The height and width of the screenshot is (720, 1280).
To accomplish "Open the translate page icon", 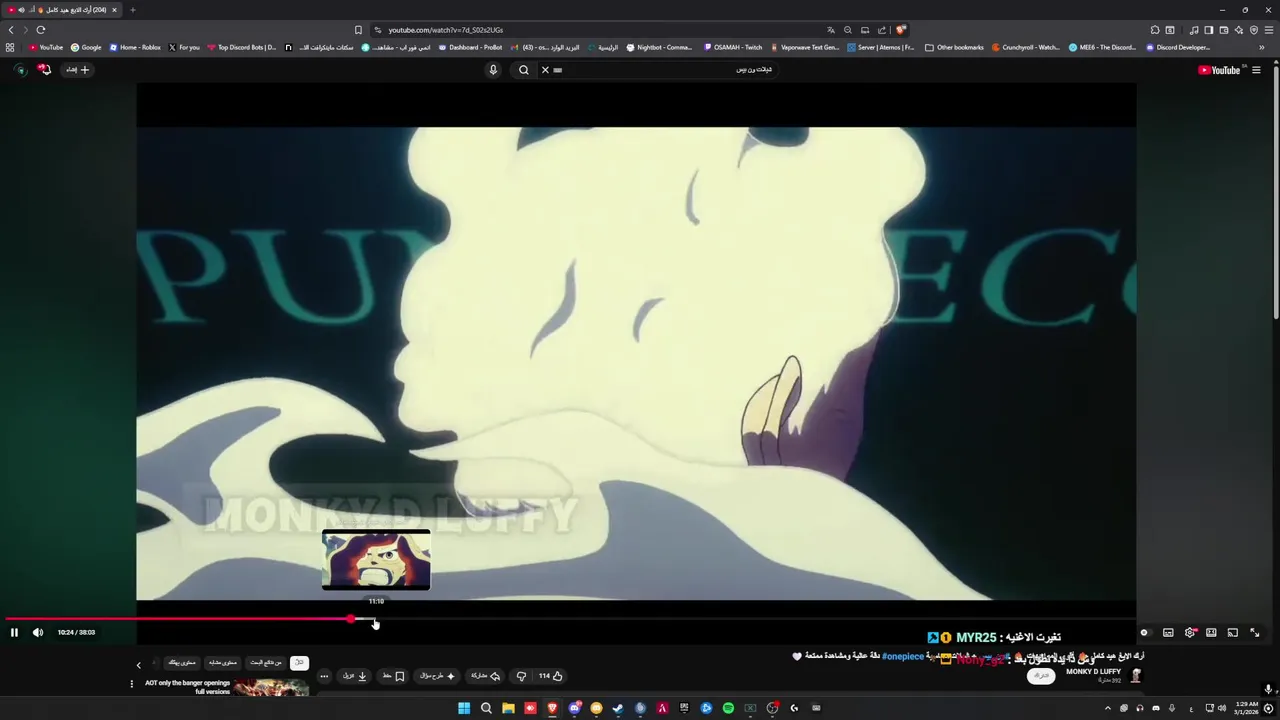I will tap(830, 30).
